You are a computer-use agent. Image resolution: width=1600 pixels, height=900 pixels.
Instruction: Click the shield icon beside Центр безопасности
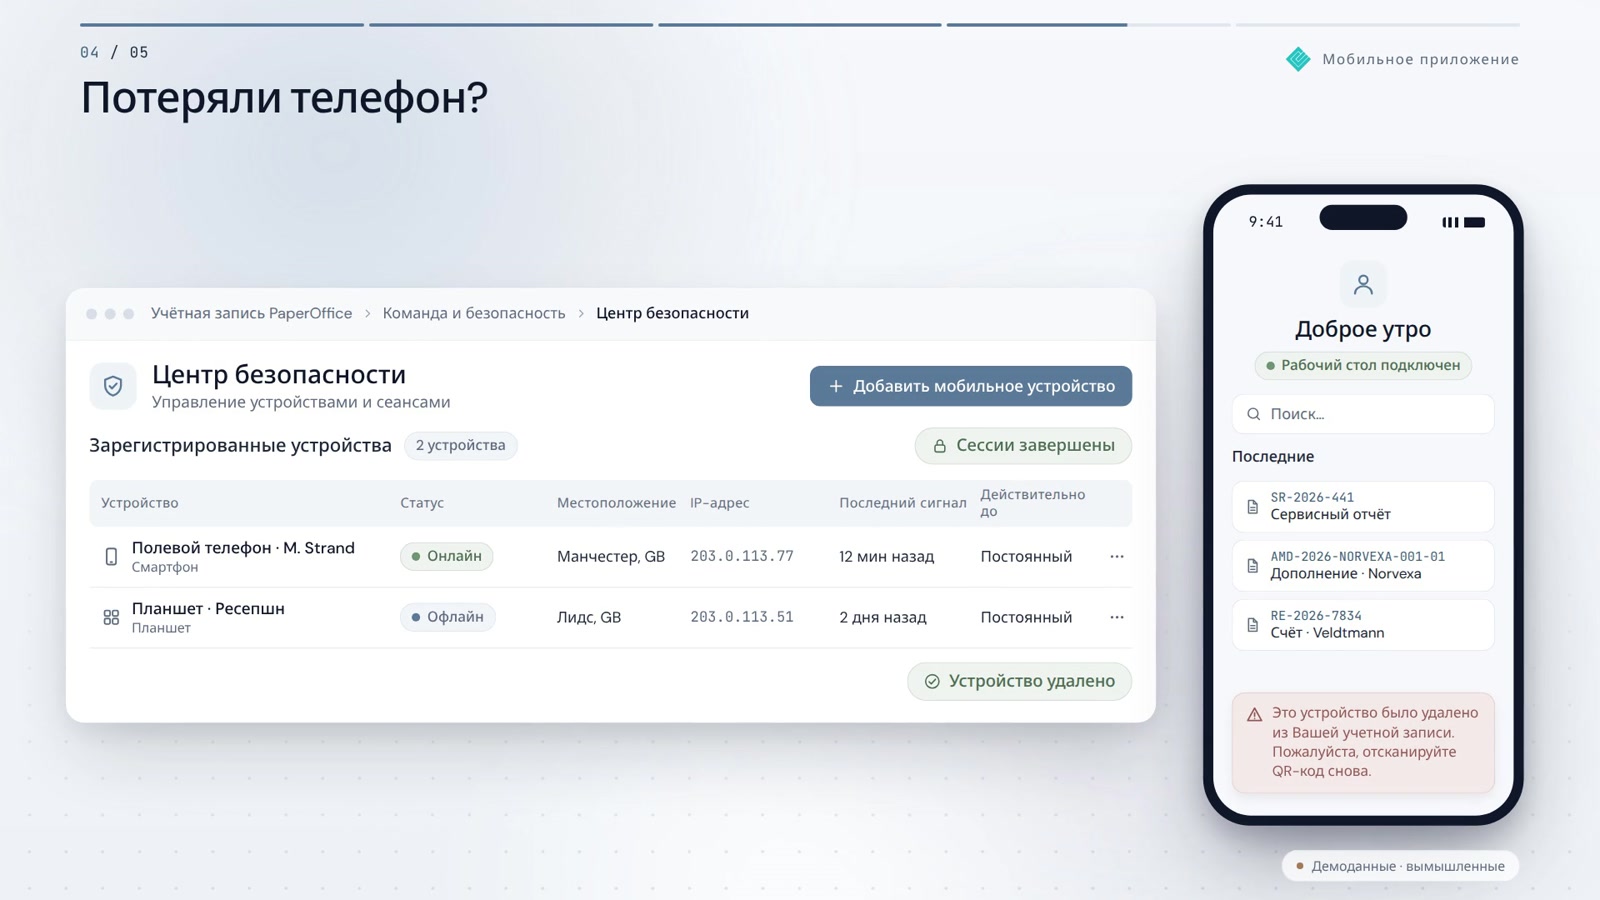tap(113, 386)
